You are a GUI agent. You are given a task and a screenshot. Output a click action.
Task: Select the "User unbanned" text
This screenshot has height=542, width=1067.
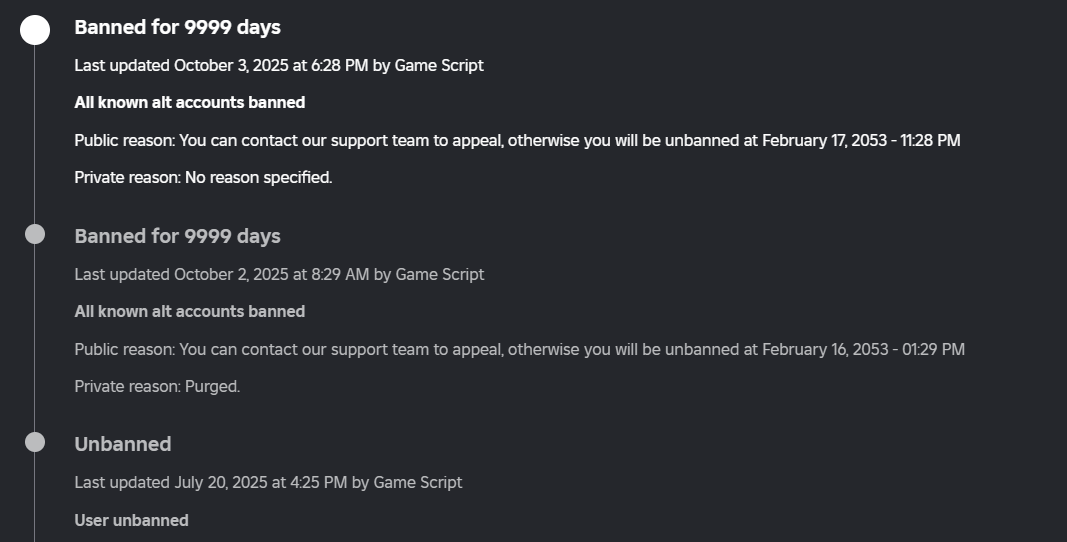[x=131, y=520]
